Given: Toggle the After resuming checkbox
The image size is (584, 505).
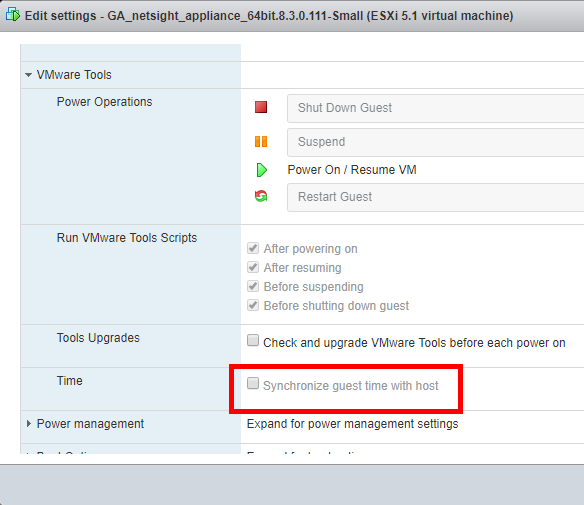Looking at the screenshot, I should click(253, 267).
